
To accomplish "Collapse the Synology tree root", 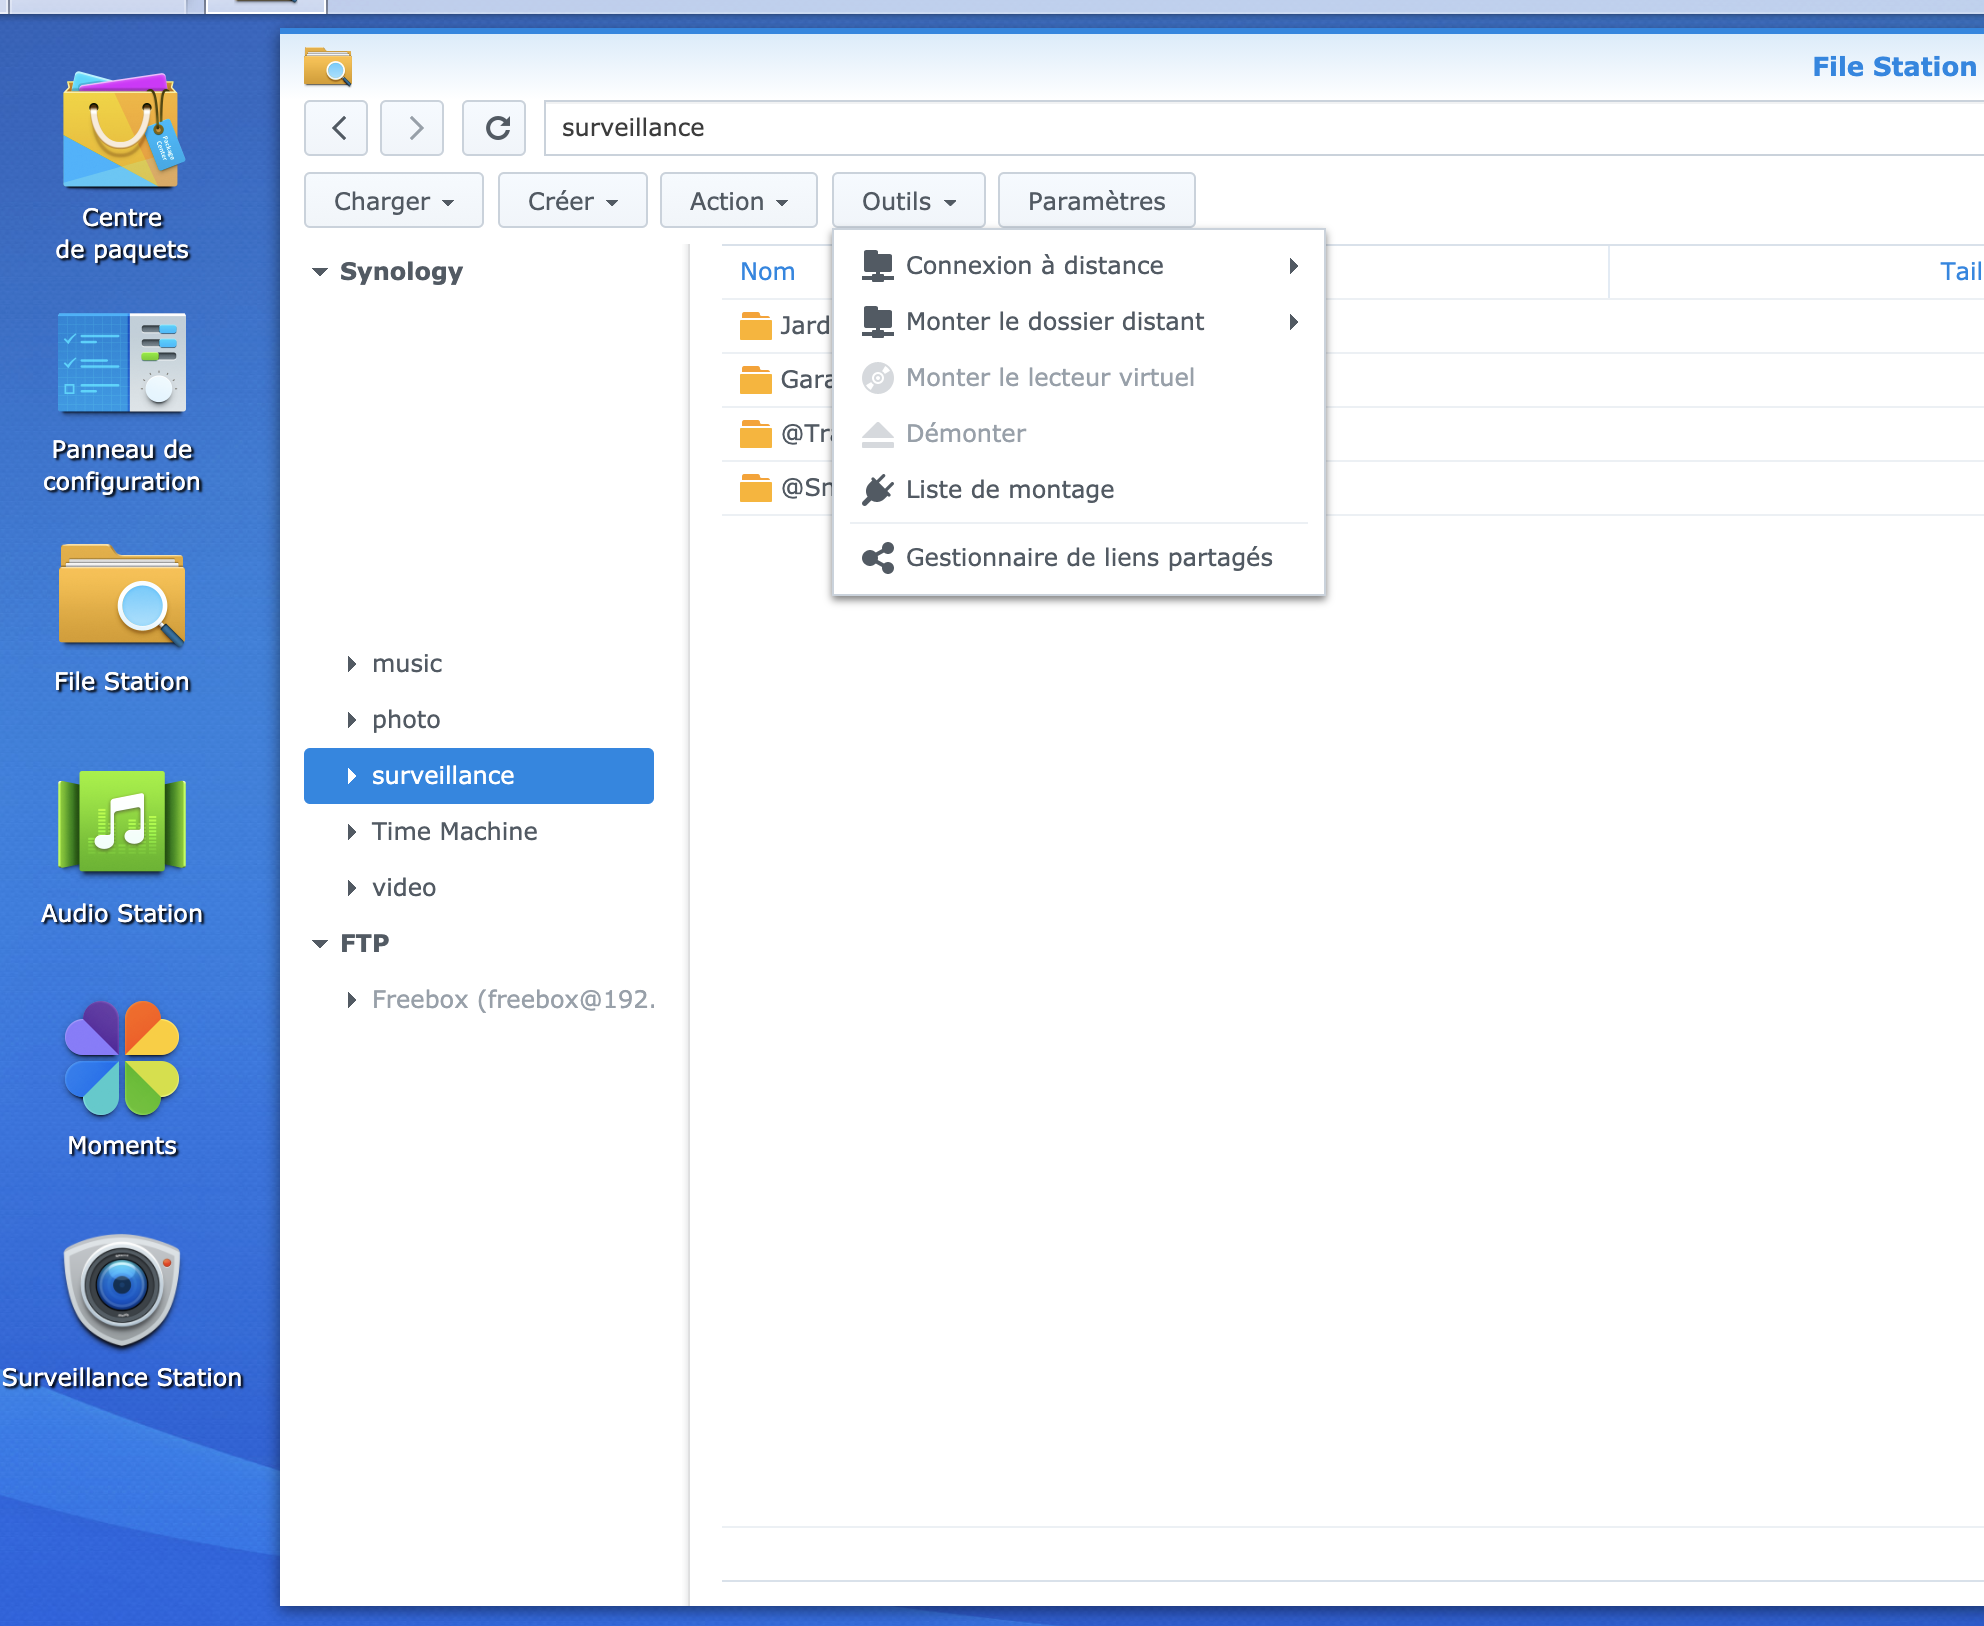I will (320, 272).
